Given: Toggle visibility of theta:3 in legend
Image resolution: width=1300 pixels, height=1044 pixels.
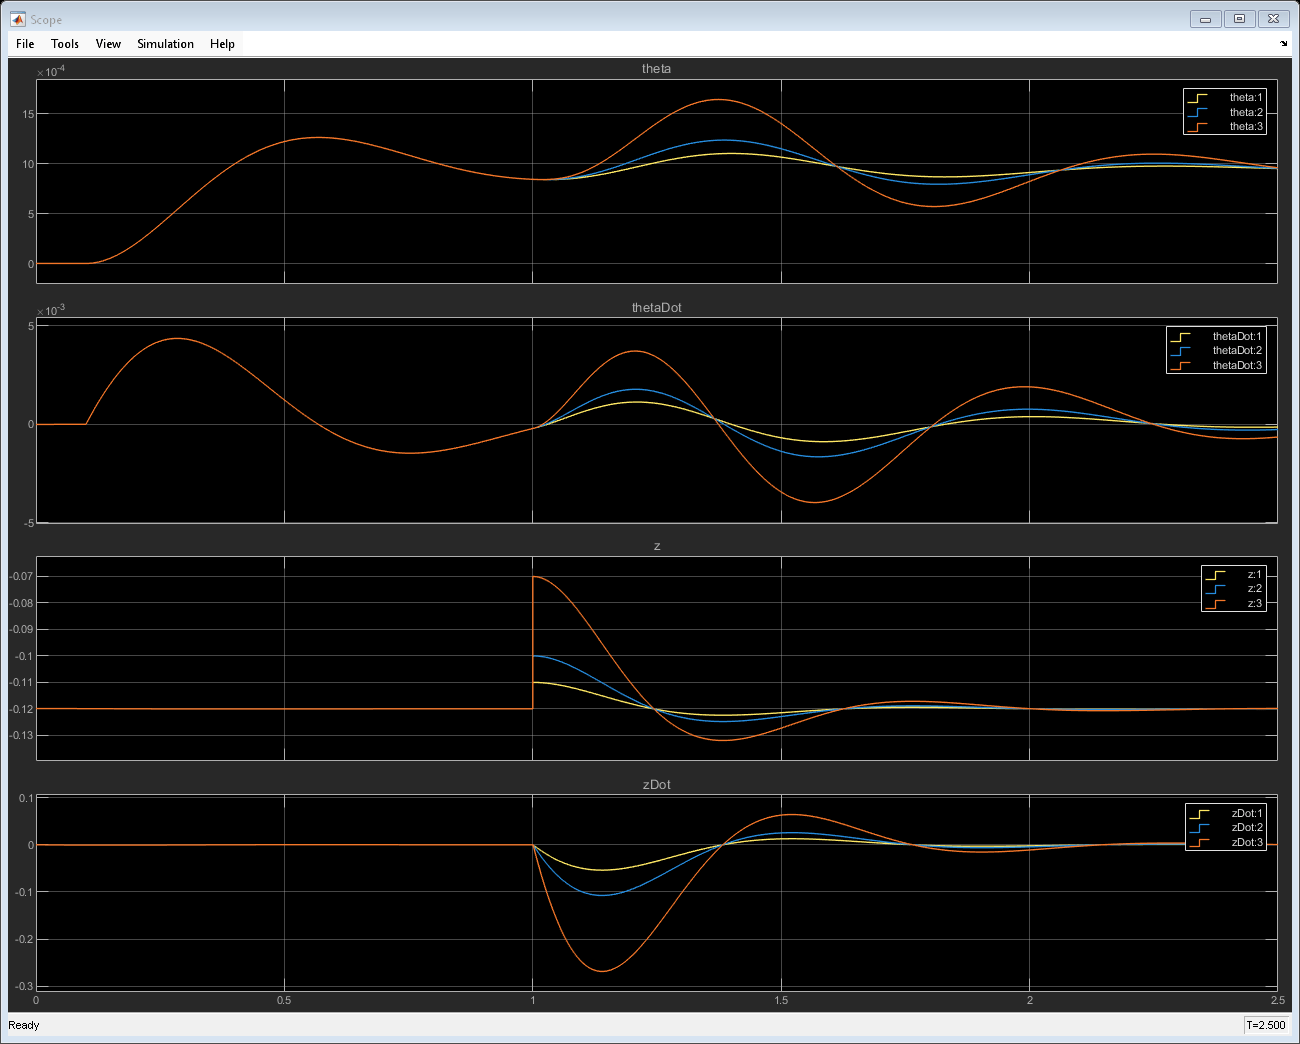Looking at the screenshot, I should tap(1246, 127).
